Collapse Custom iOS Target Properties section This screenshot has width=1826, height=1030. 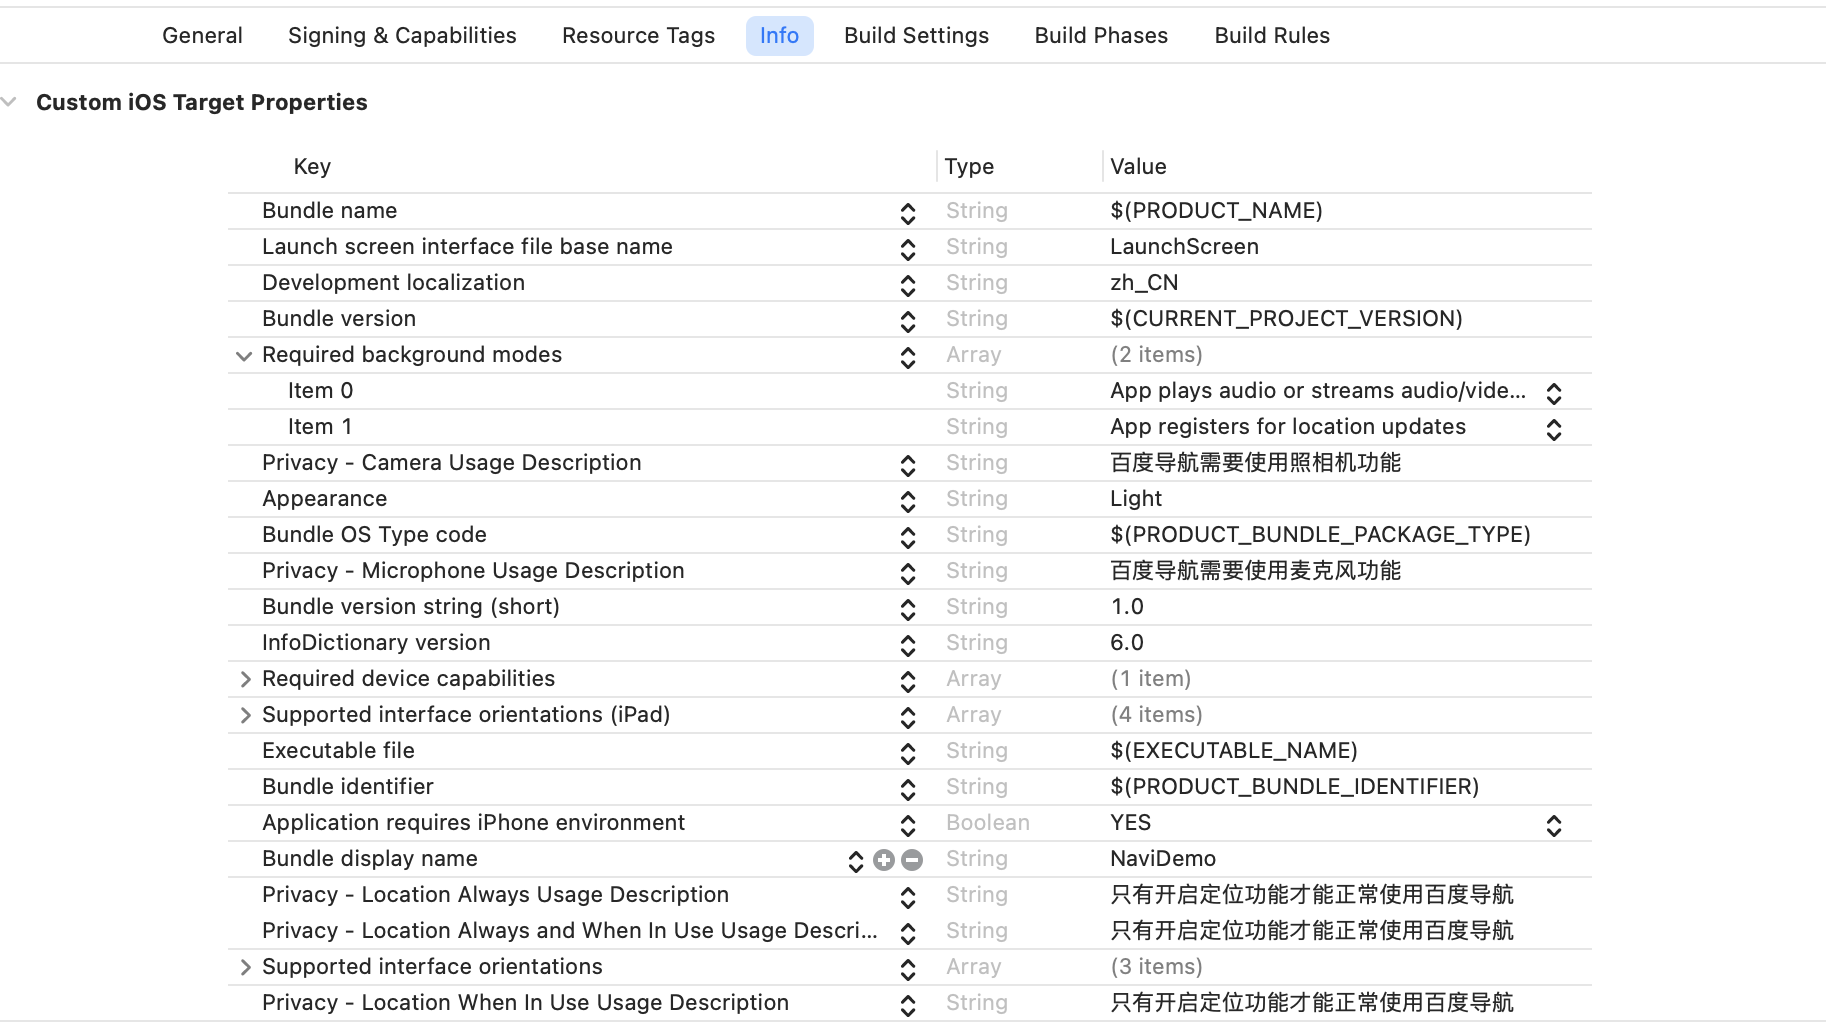[x=10, y=102]
